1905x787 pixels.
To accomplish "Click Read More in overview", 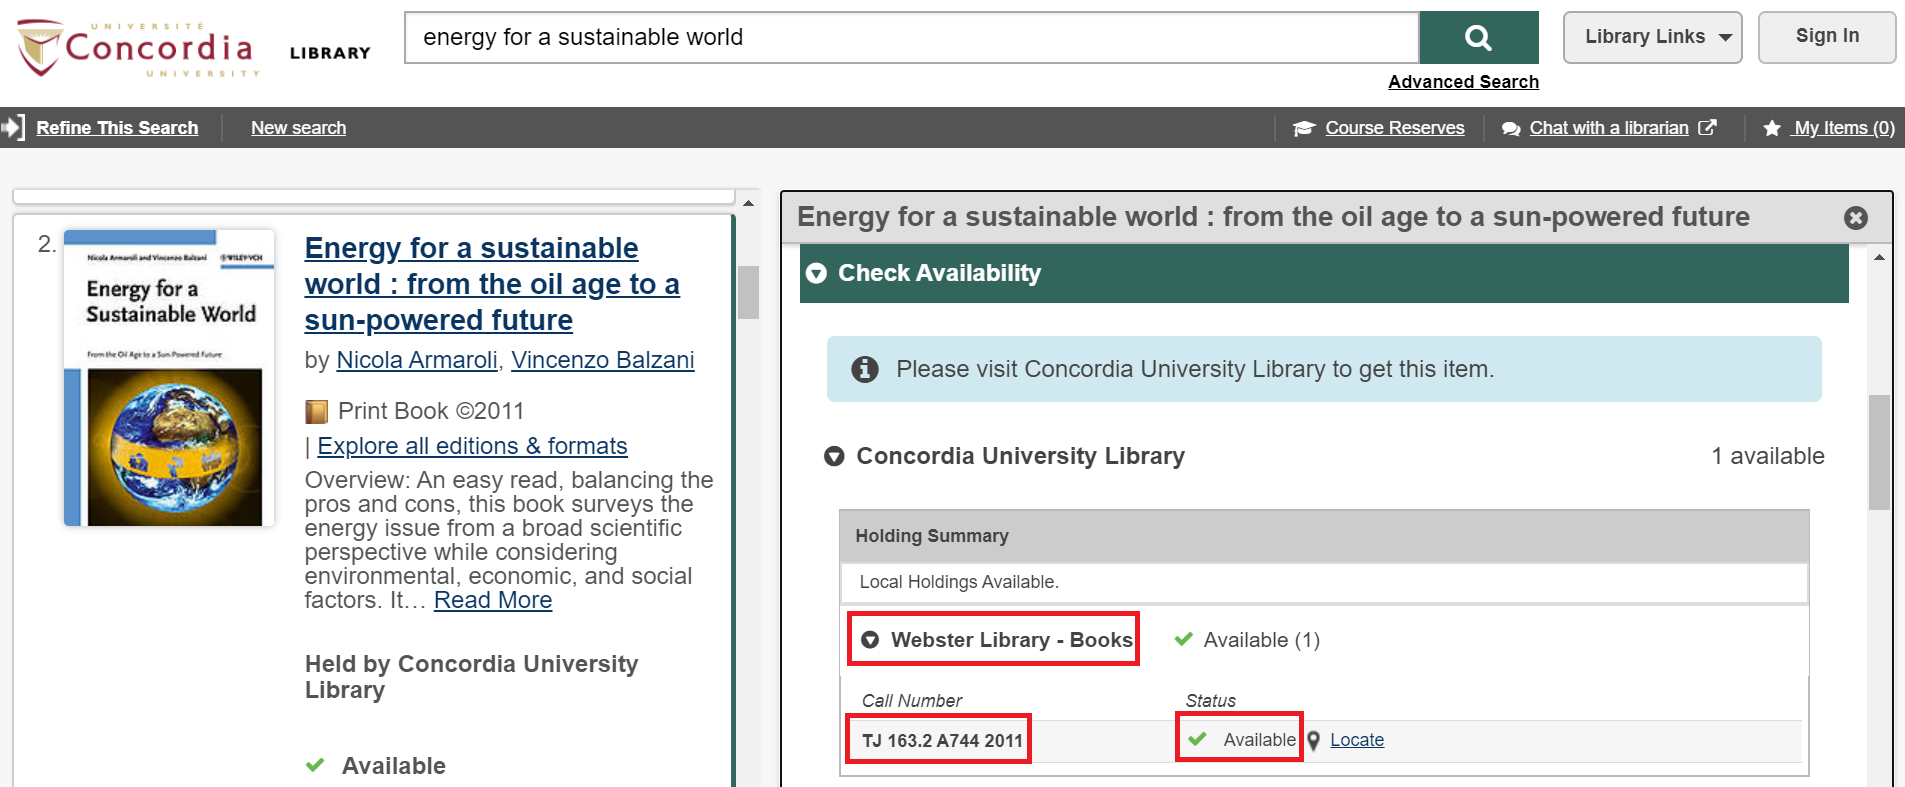I will click(493, 600).
